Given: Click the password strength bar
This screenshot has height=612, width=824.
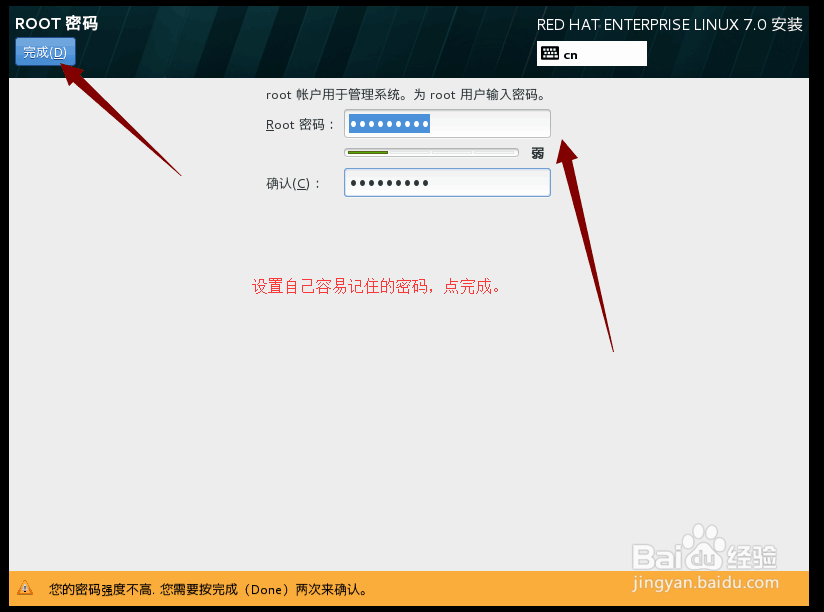Looking at the screenshot, I should pyautogui.click(x=431, y=152).
